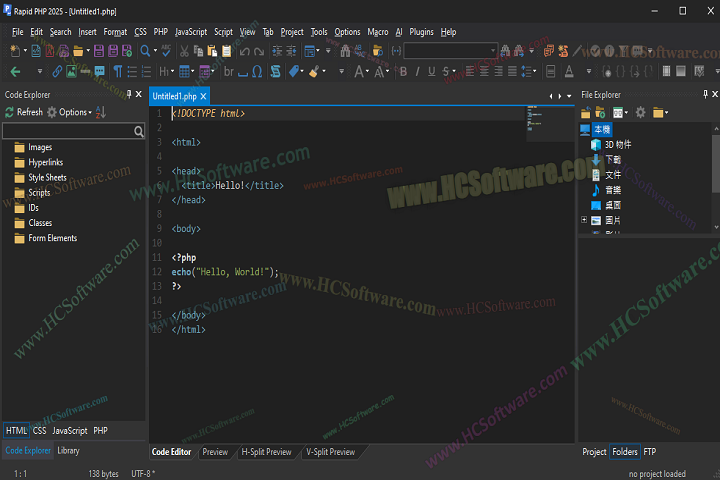Run the ABC spell check icon
This screenshot has width=720, height=480.
166,51
